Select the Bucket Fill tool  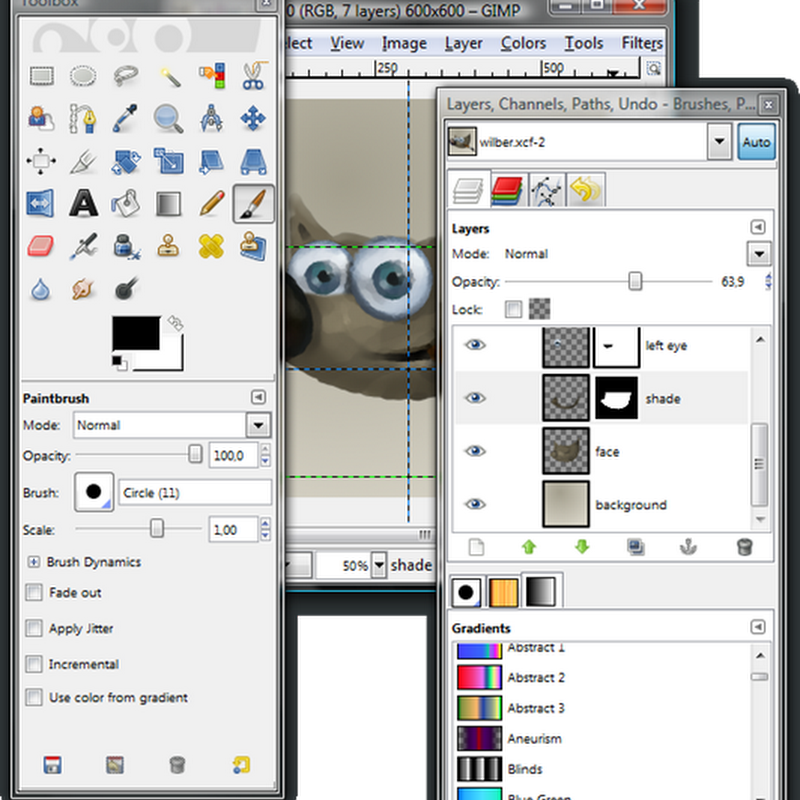tap(126, 204)
